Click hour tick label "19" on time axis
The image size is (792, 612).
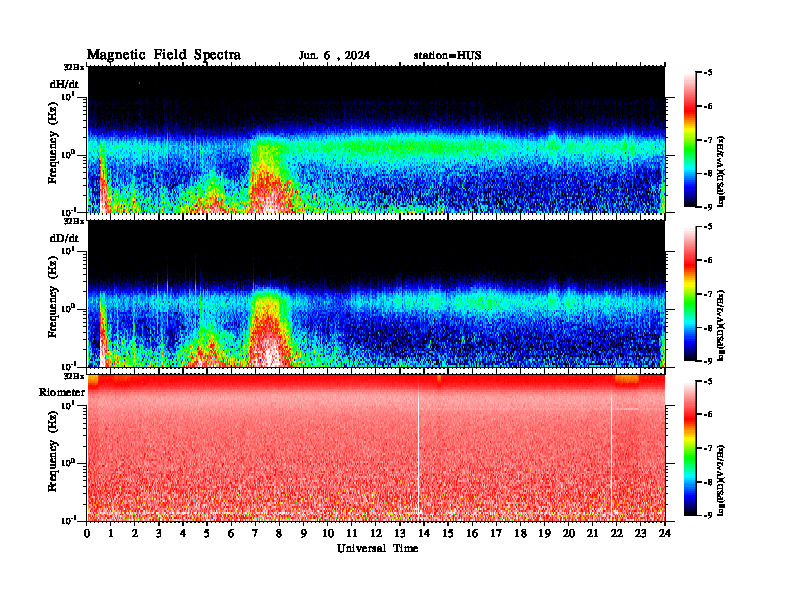click(544, 534)
